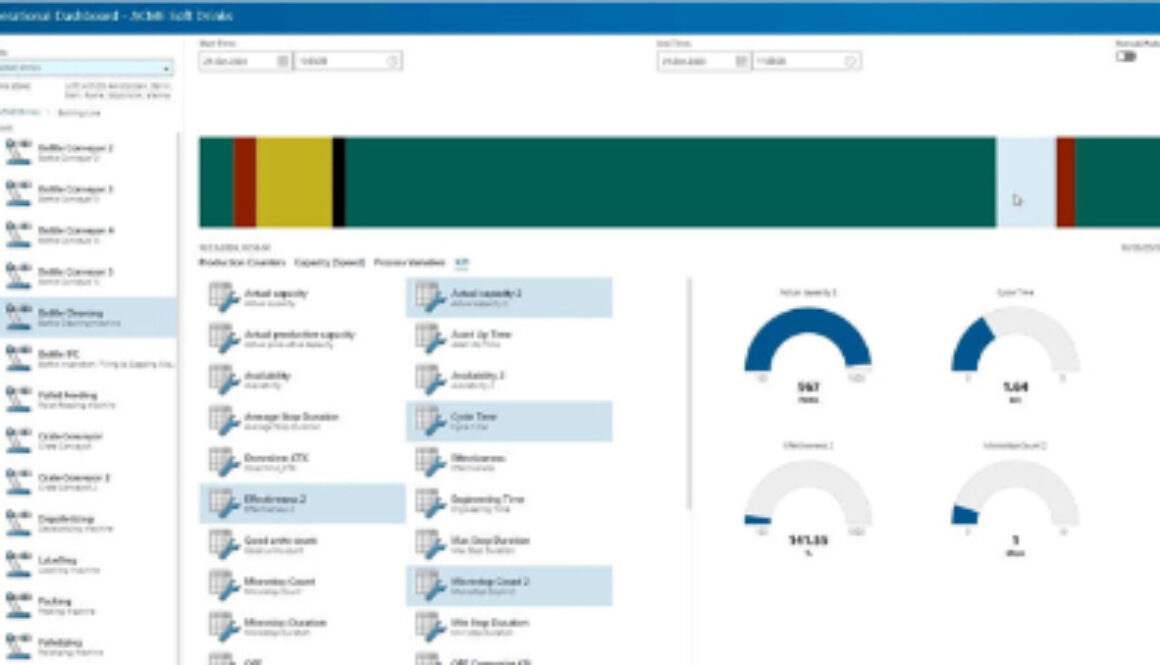The image size is (1160, 665).
Task: Click the Start Time date input field
Action: point(246,61)
